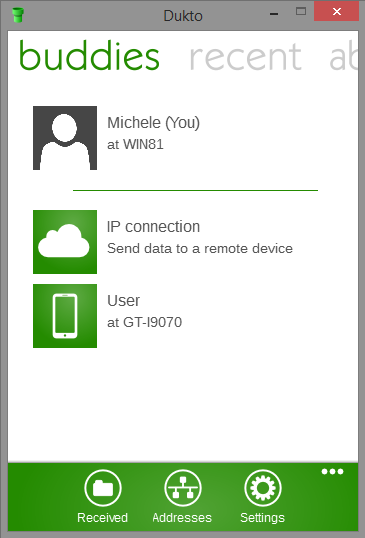Viewport: 365px width, 538px height.
Task: Select "IP connection" buddy title
Action: (153, 227)
